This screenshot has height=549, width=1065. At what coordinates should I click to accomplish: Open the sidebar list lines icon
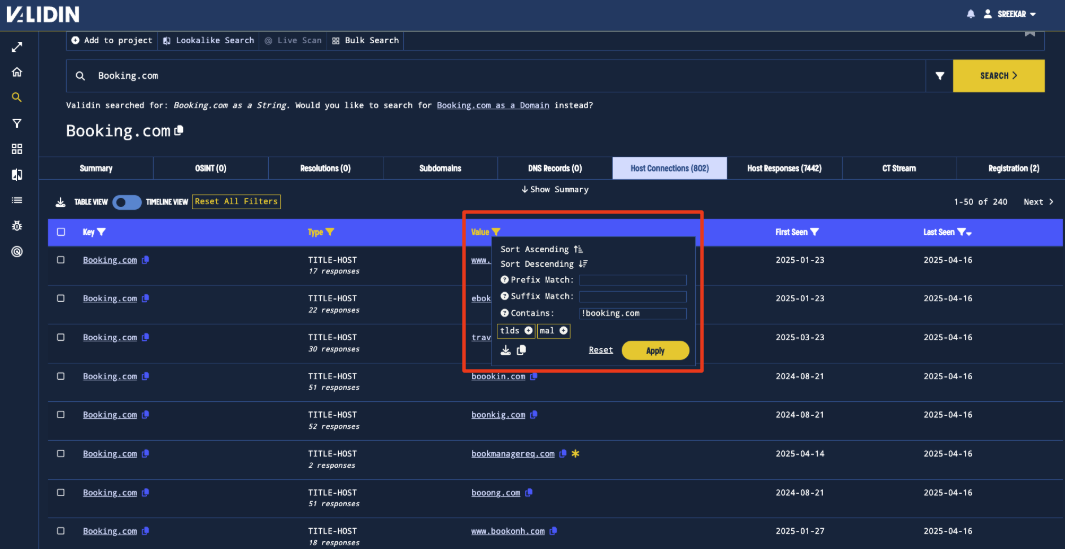click(x=17, y=200)
